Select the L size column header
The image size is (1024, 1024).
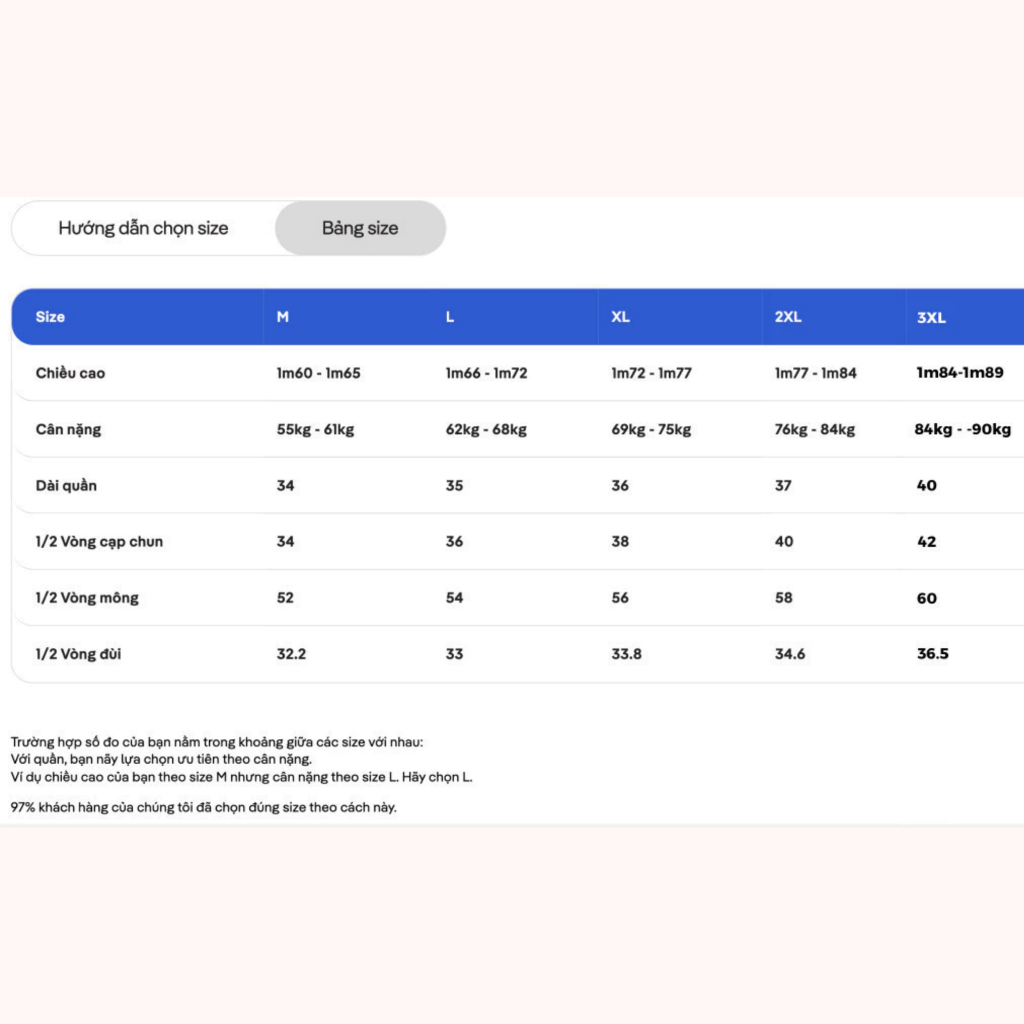click(449, 317)
